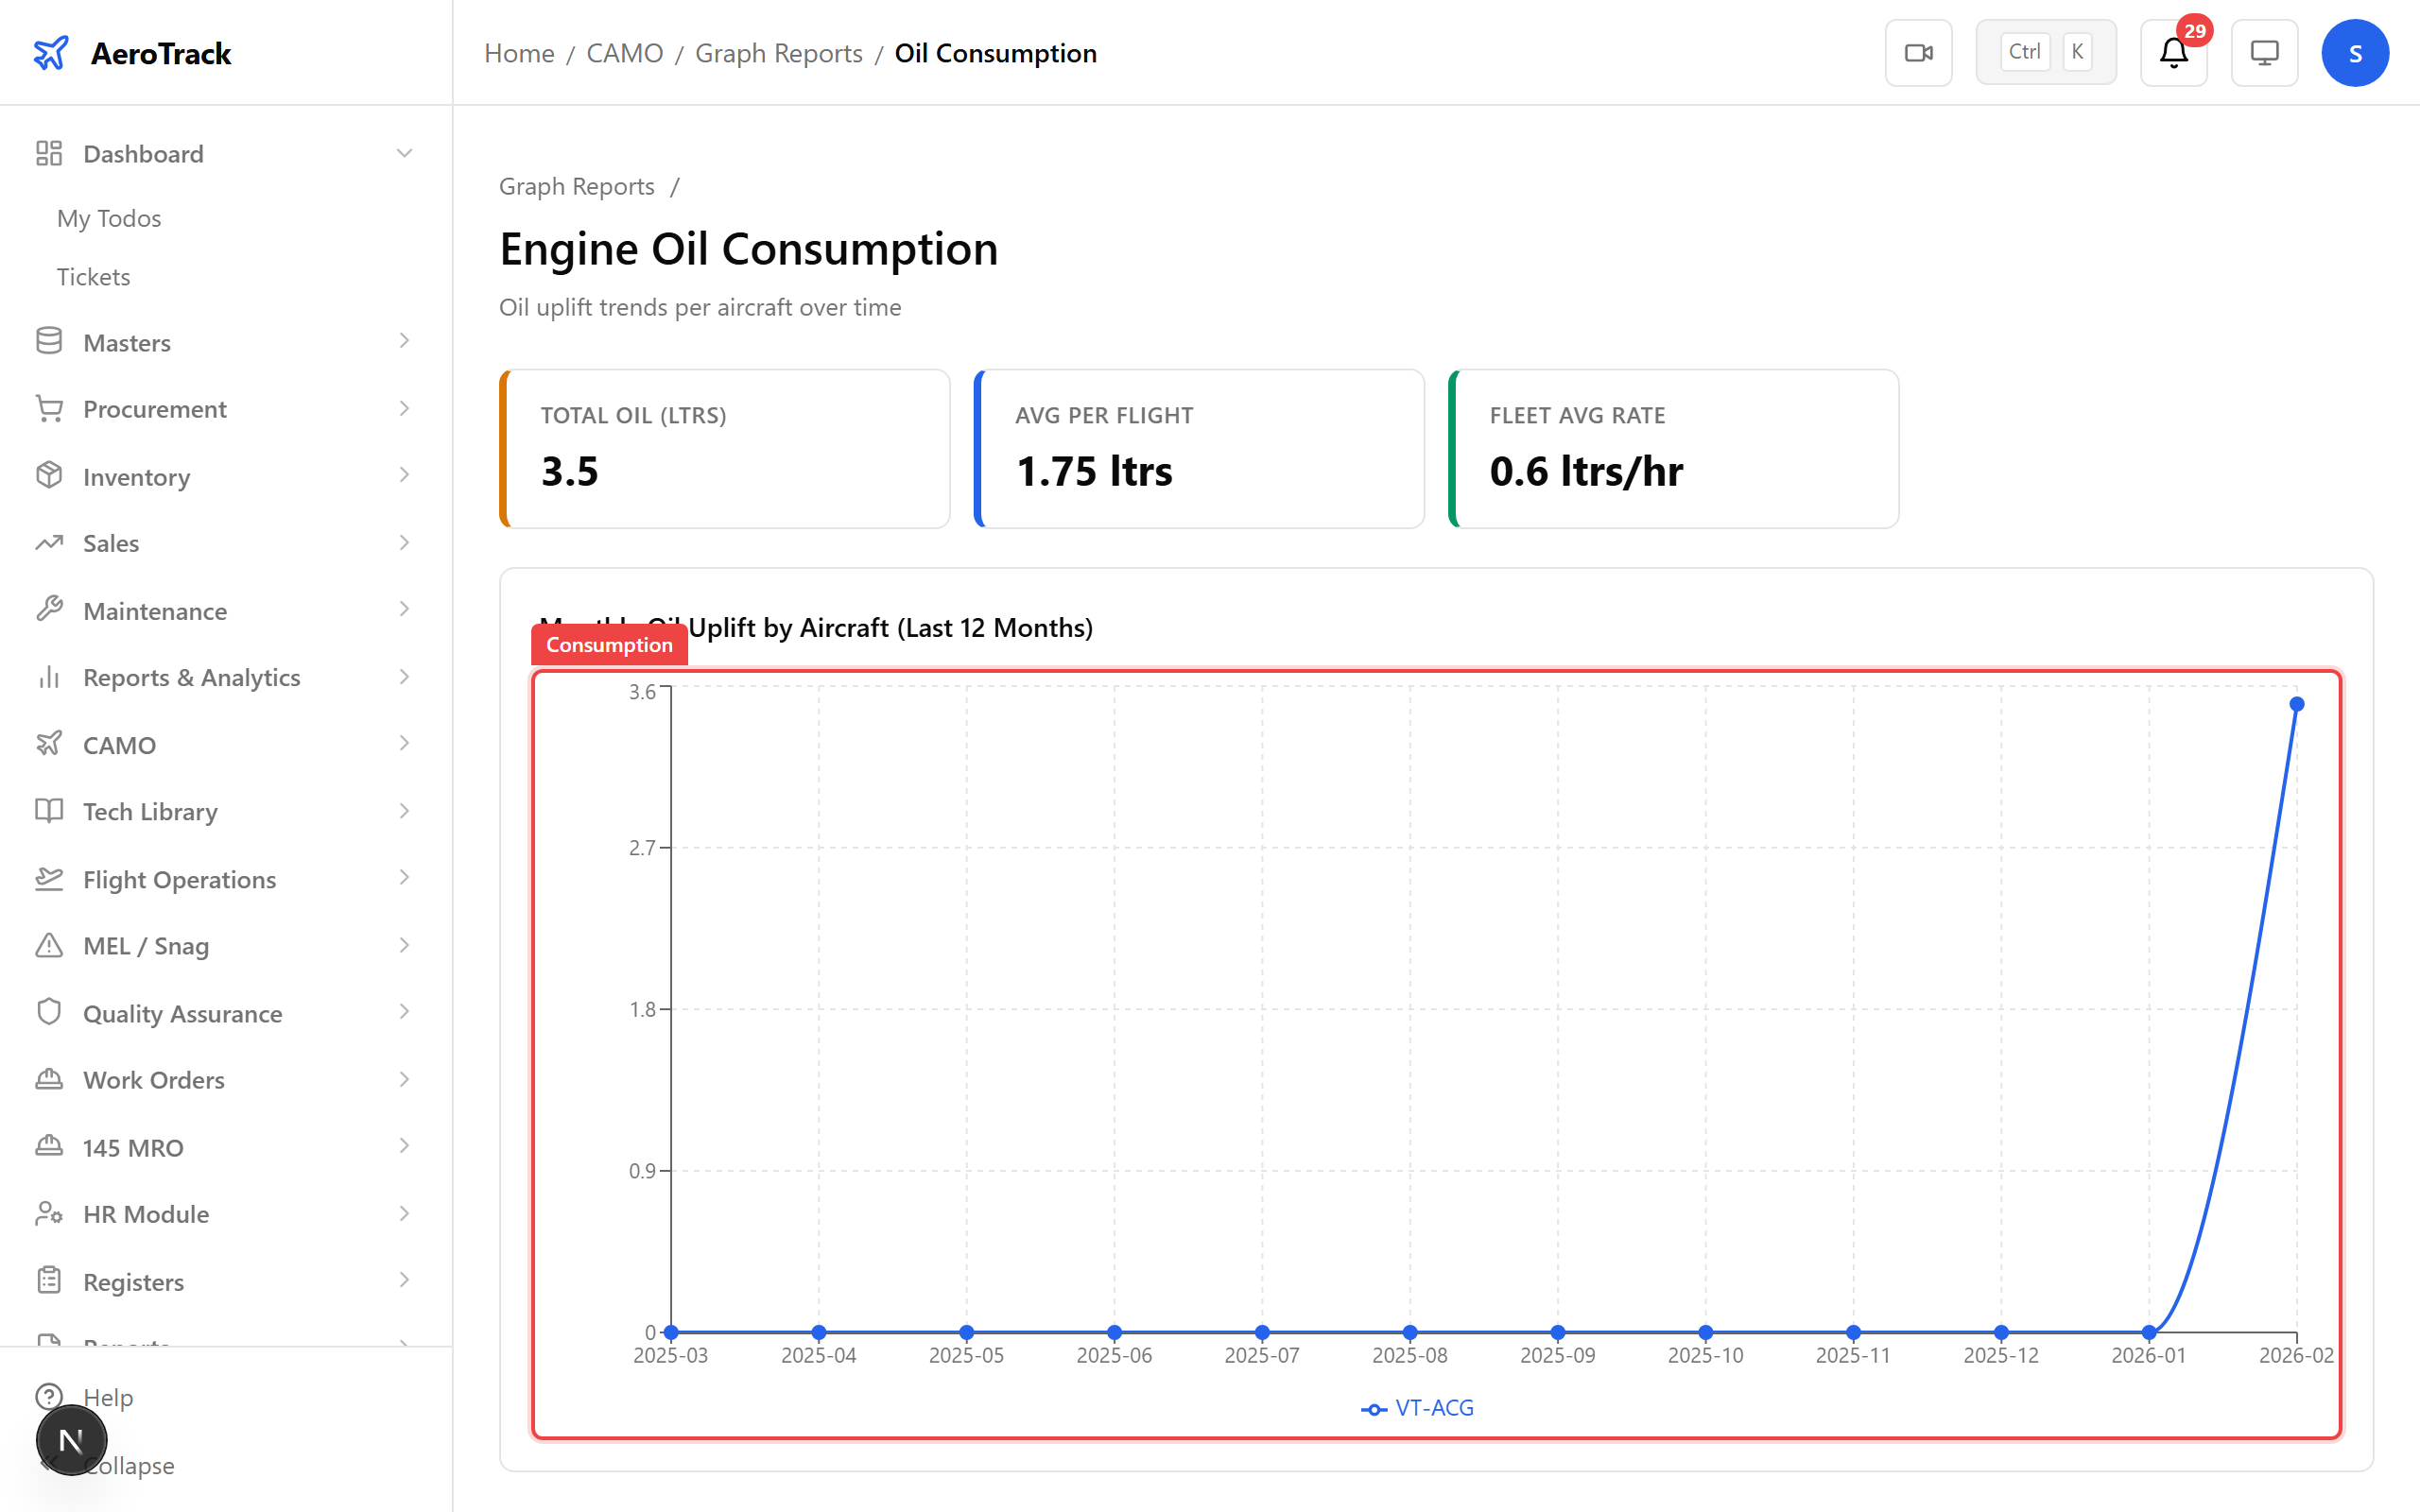
Task: Click the video camera icon in header
Action: (1918, 53)
